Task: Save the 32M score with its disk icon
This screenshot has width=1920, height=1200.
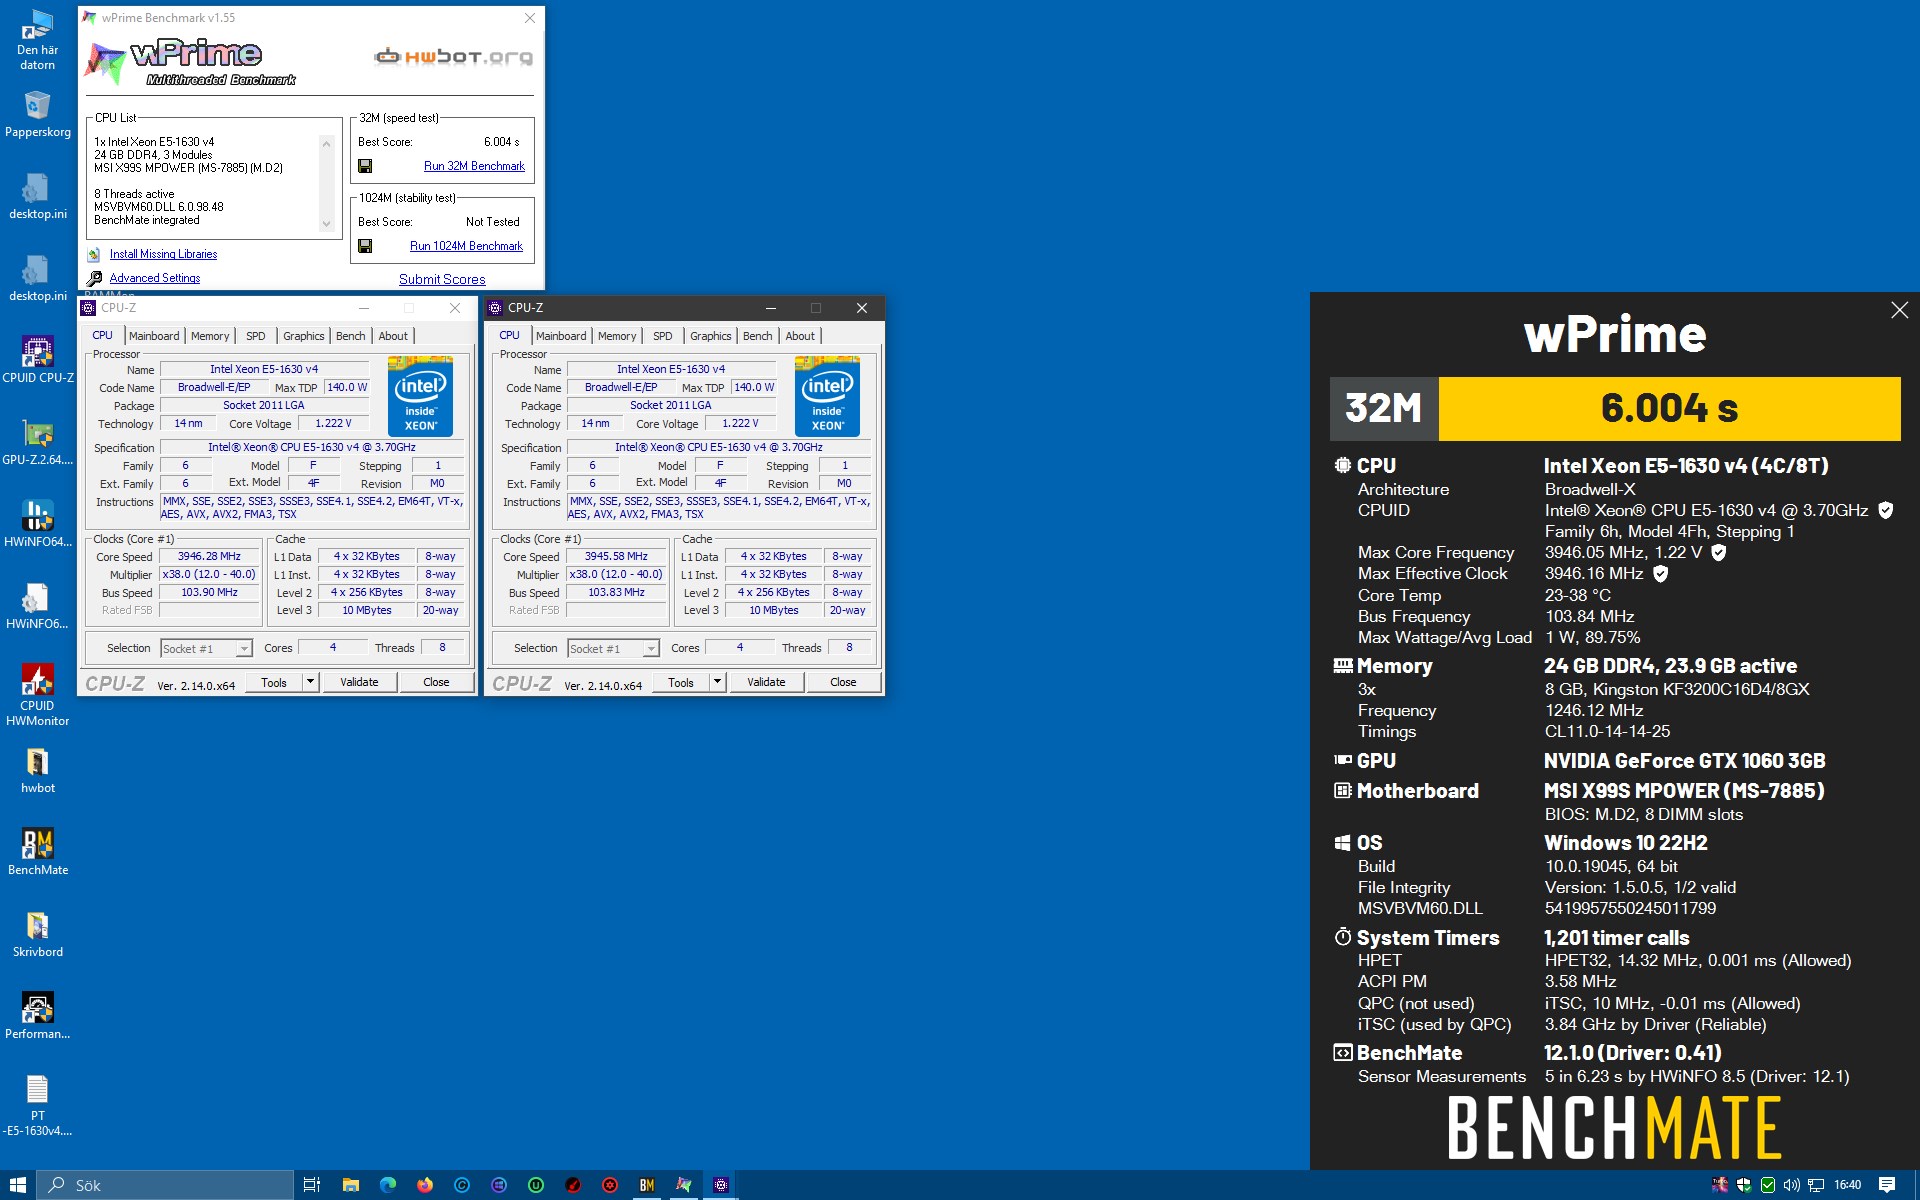Action: point(365,166)
